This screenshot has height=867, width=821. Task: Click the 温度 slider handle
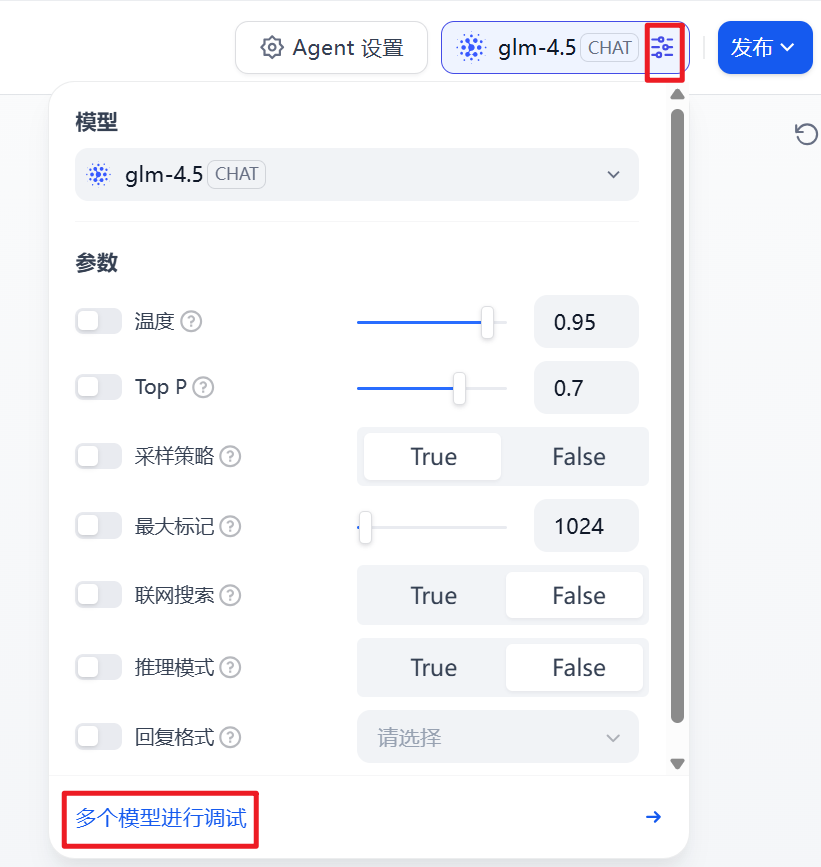pyautogui.click(x=487, y=322)
